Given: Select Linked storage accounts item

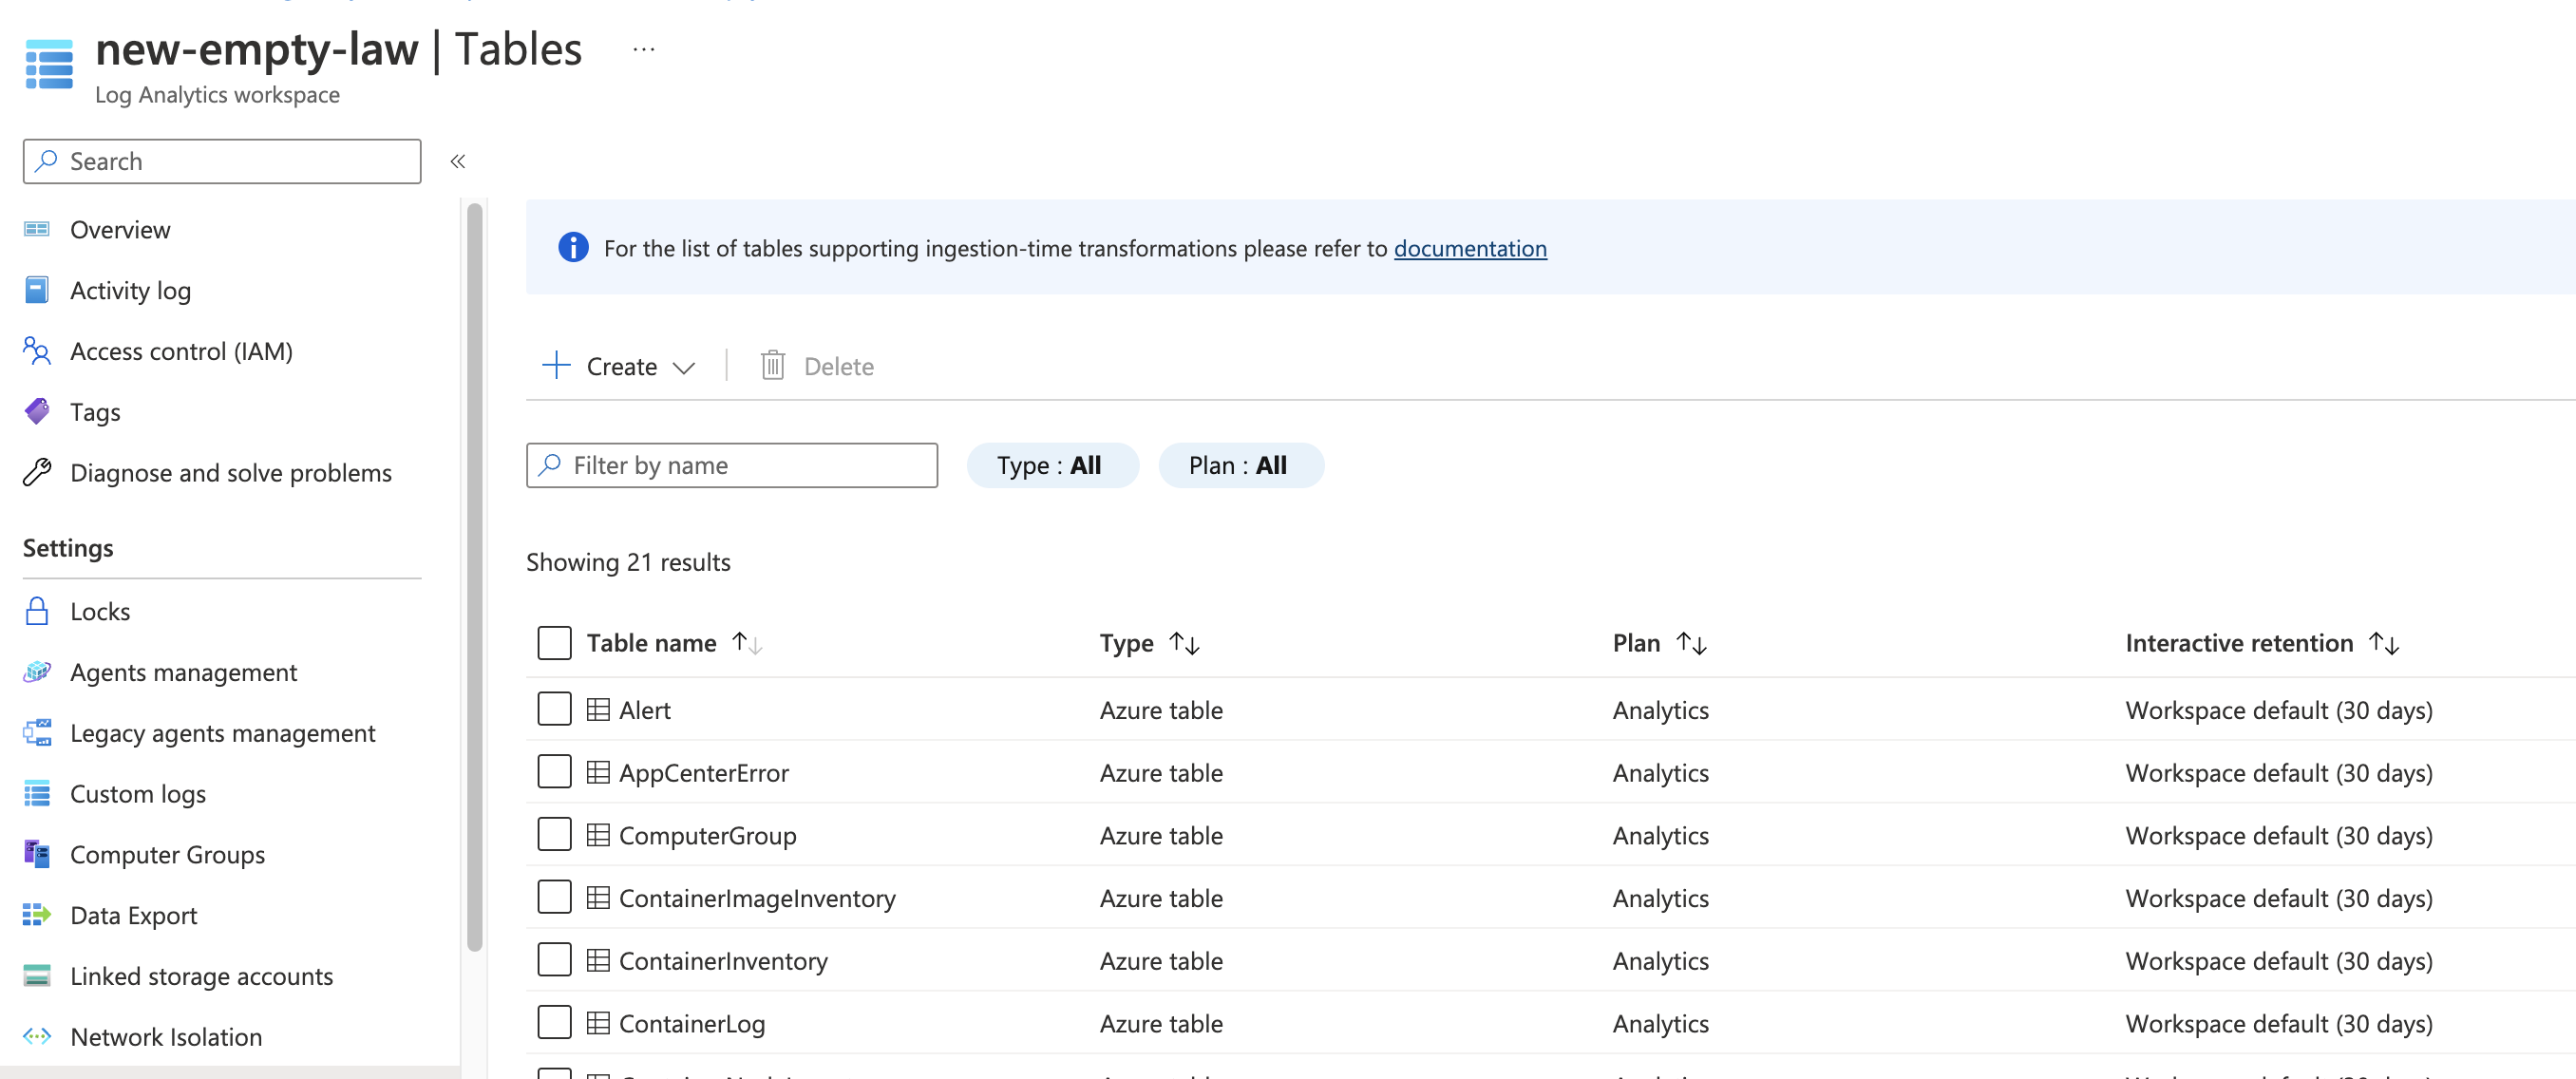Looking at the screenshot, I should (x=201, y=977).
